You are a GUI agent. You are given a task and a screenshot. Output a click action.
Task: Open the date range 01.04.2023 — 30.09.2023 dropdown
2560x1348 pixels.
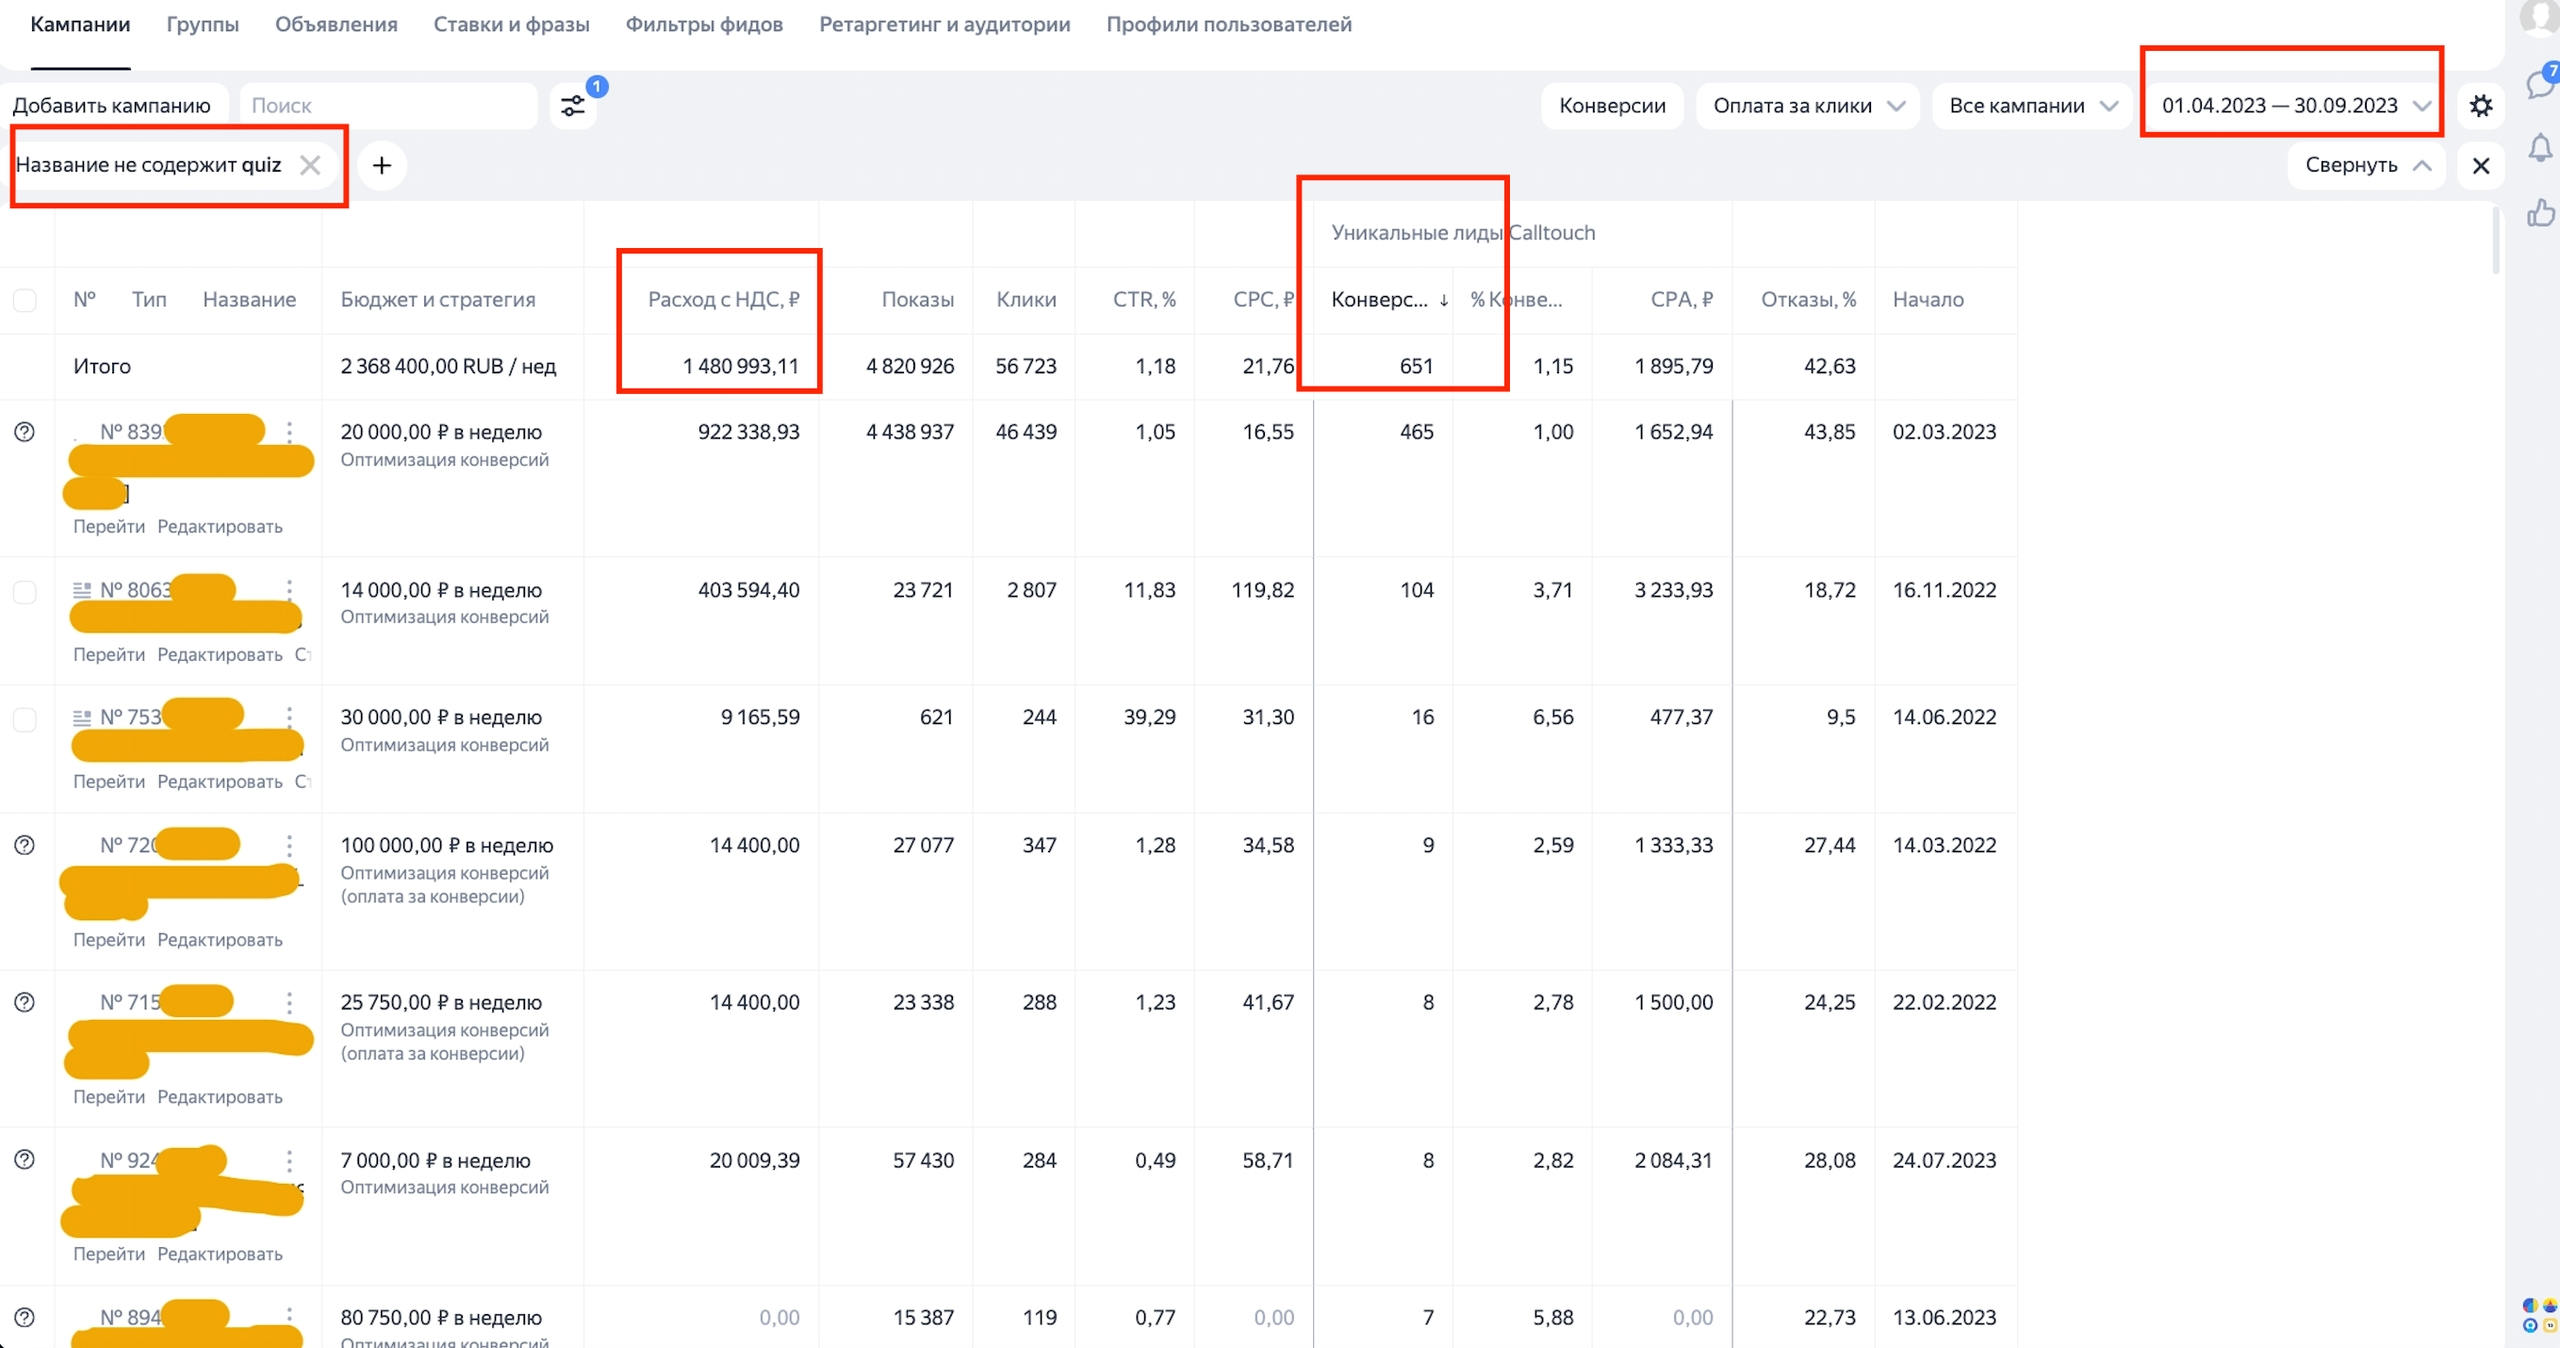pyautogui.click(x=2293, y=105)
